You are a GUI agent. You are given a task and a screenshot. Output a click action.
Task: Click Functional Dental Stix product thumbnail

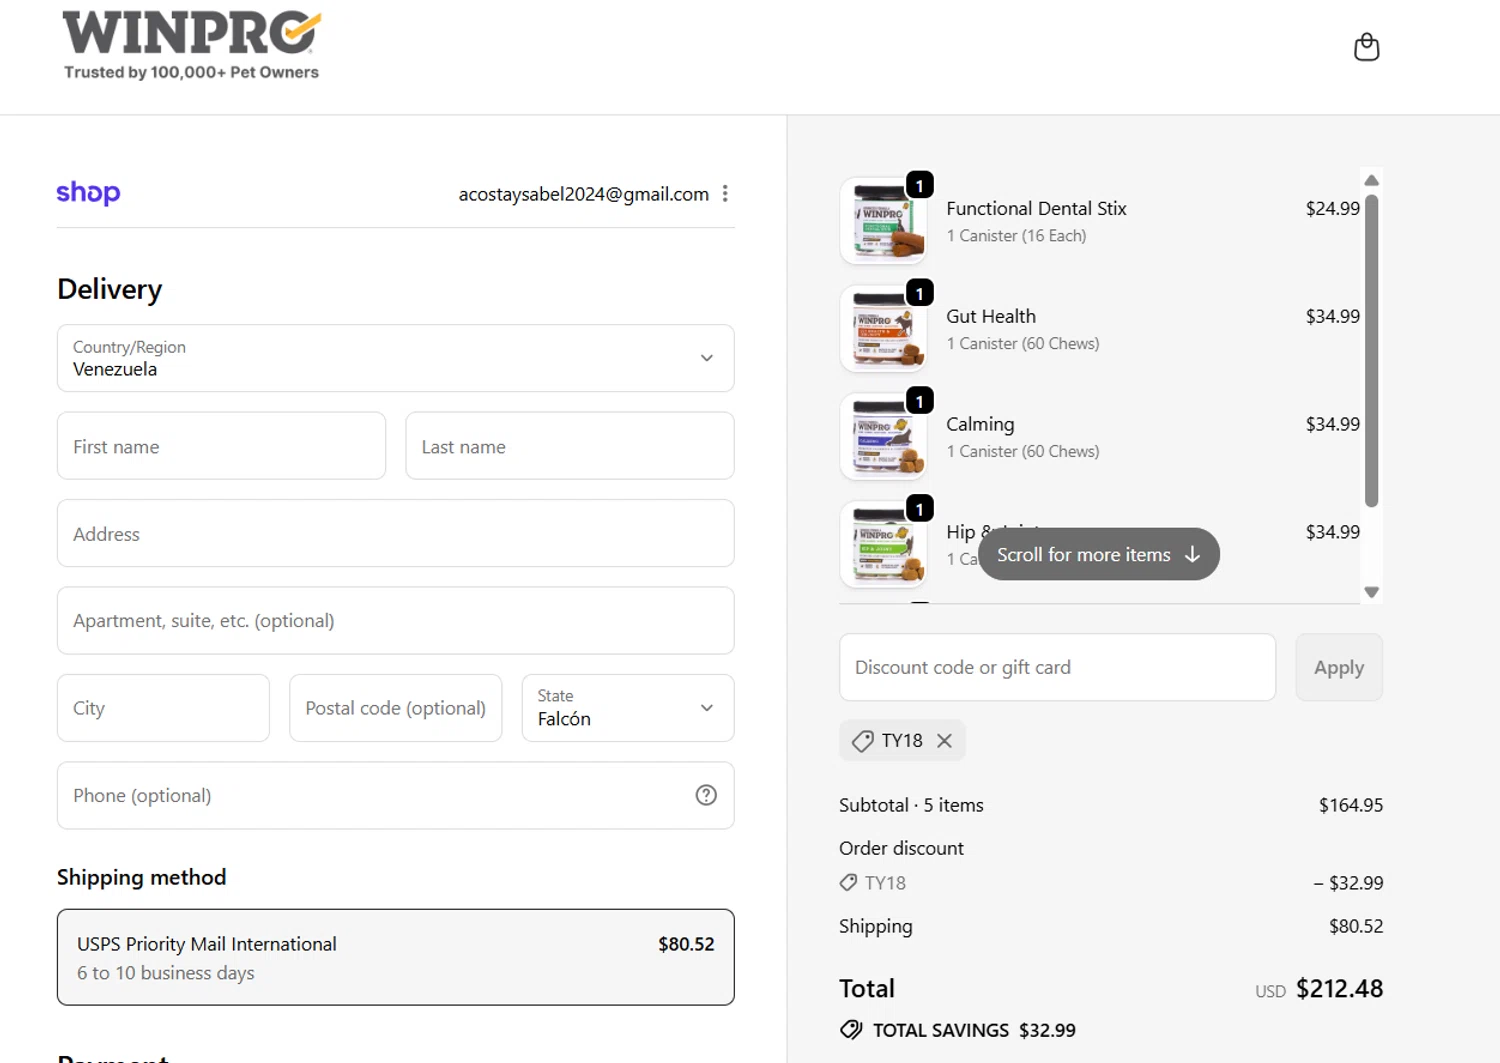[884, 221]
